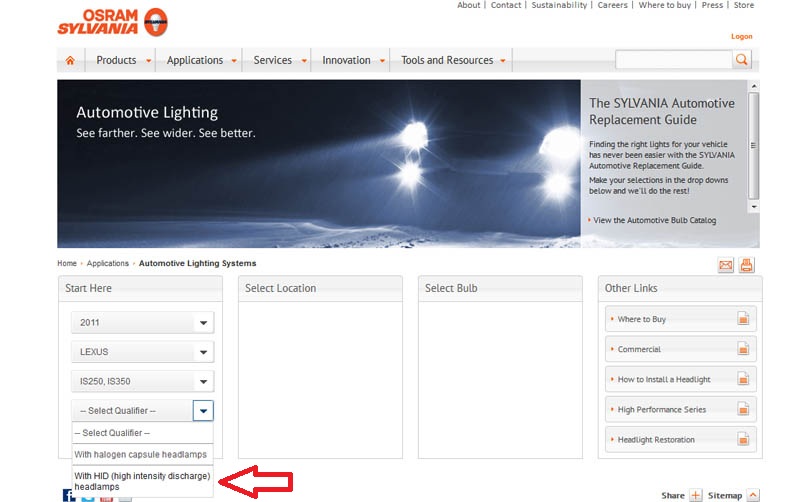Viewport: 800px width, 502px height.
Task: Open the make dropdown showing LEXUS
Action: click(142, 352)
